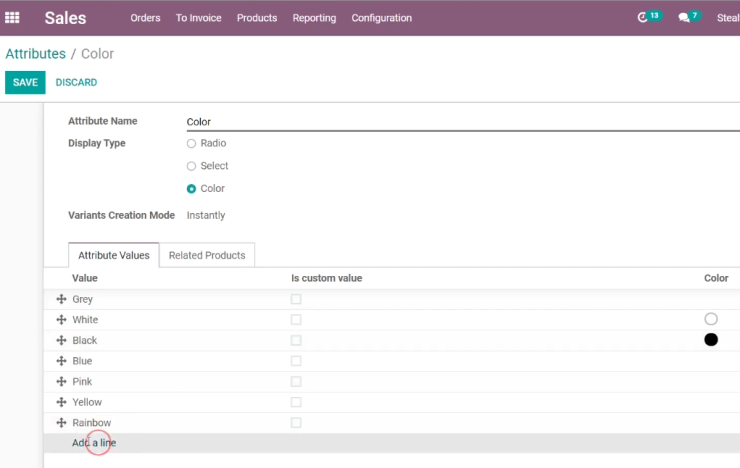Open messages chat icon with 7 badge
The height and width of the screenshot is (468, 740).
(689, 17)
